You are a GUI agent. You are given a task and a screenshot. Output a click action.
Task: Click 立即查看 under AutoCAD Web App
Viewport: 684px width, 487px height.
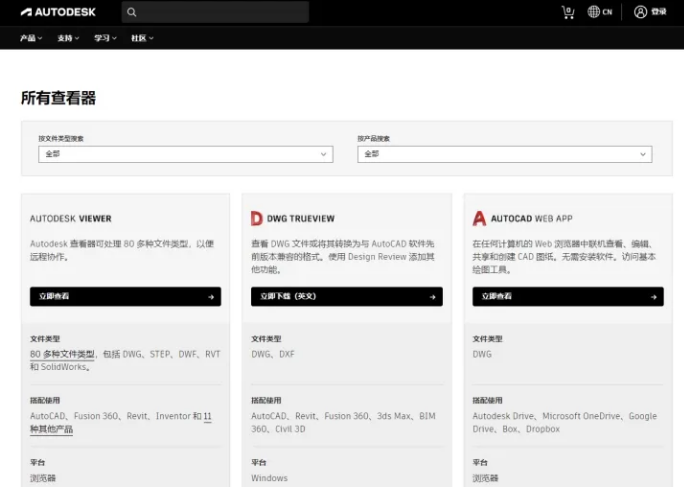click(568, 296)
